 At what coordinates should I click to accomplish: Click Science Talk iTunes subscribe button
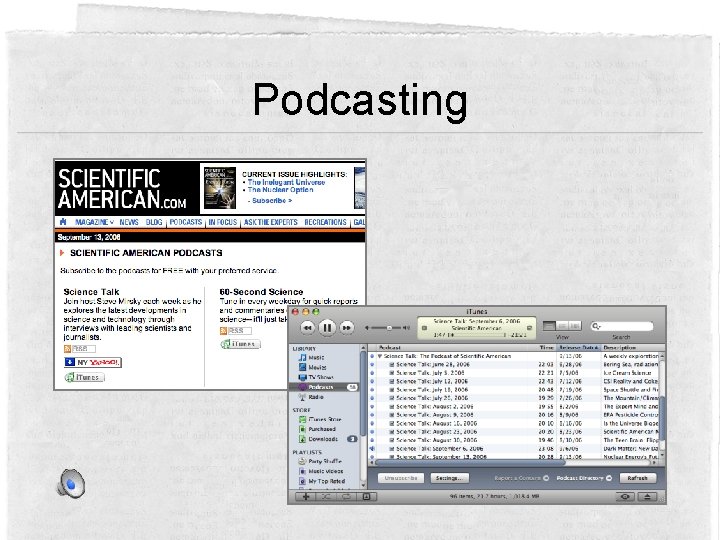pyautogui.click(x=84, y=377)
